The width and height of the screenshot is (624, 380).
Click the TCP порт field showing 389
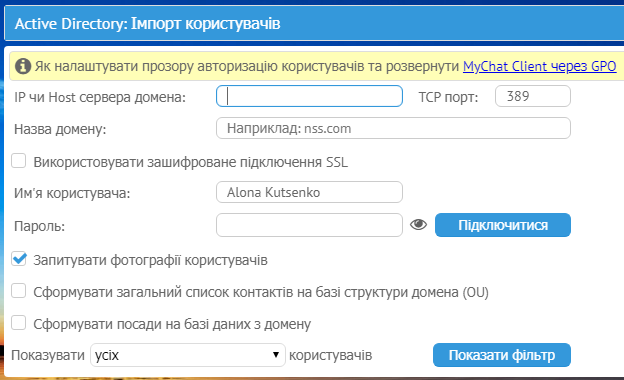pyautogui.click(x=533, y=96)
